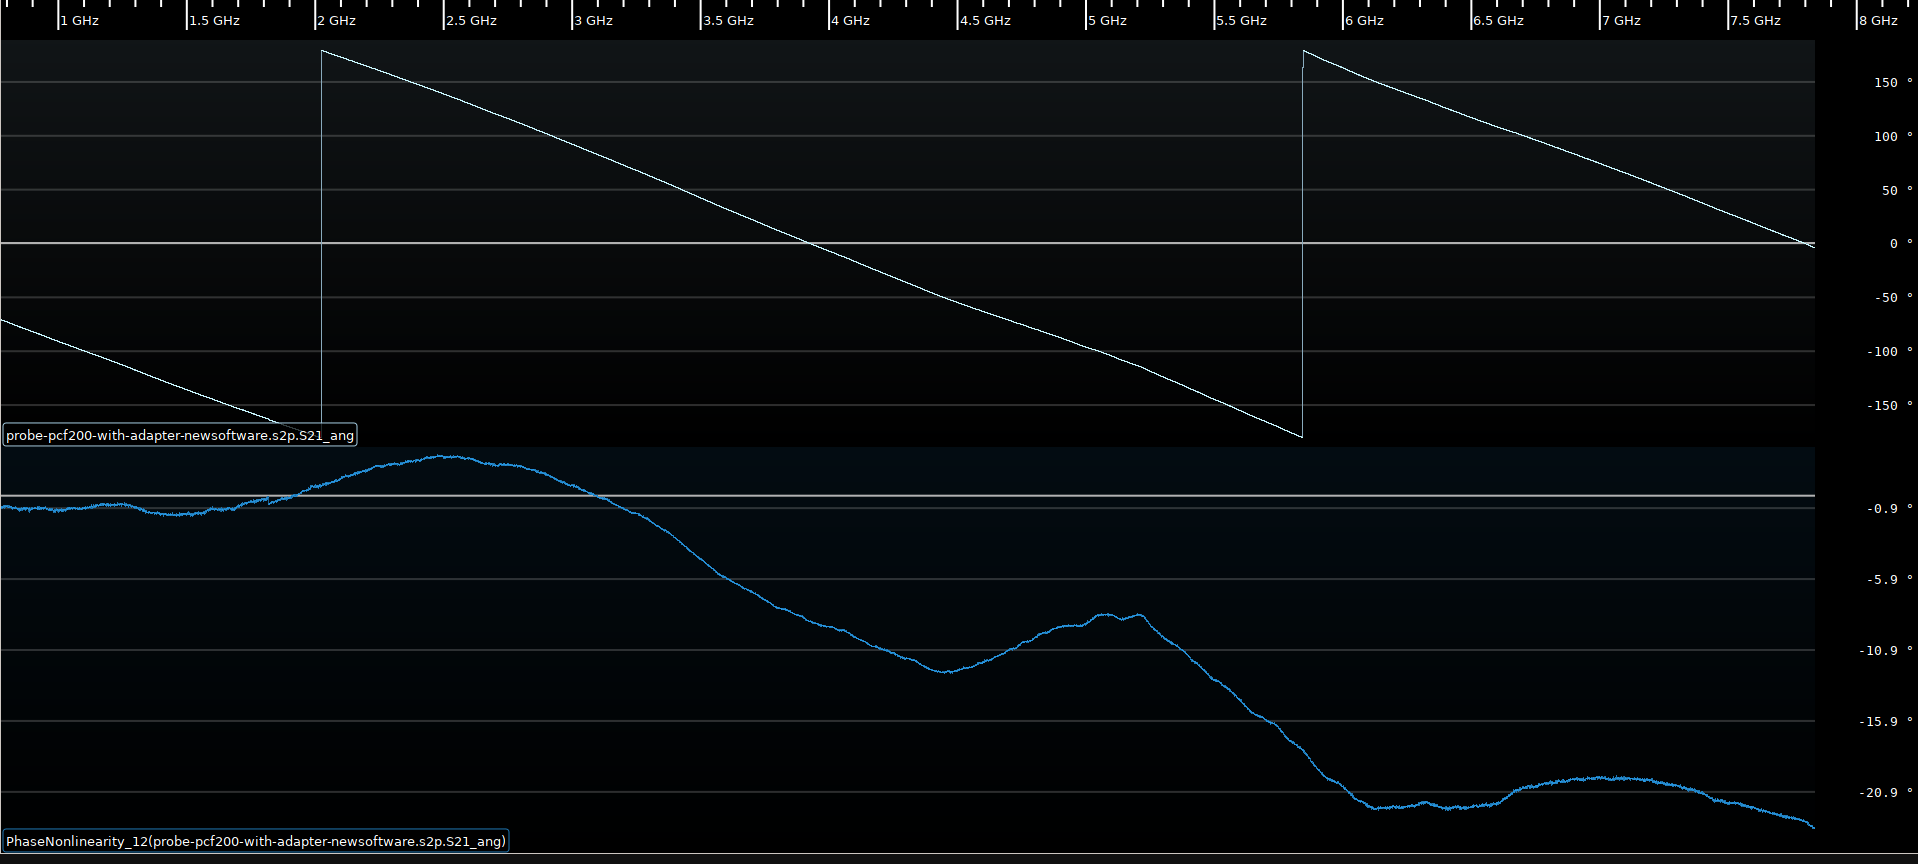Select the PhaseNonlinearity_12 waveform label
This screenshot has width=1918, height=864.
pos(256,841)
